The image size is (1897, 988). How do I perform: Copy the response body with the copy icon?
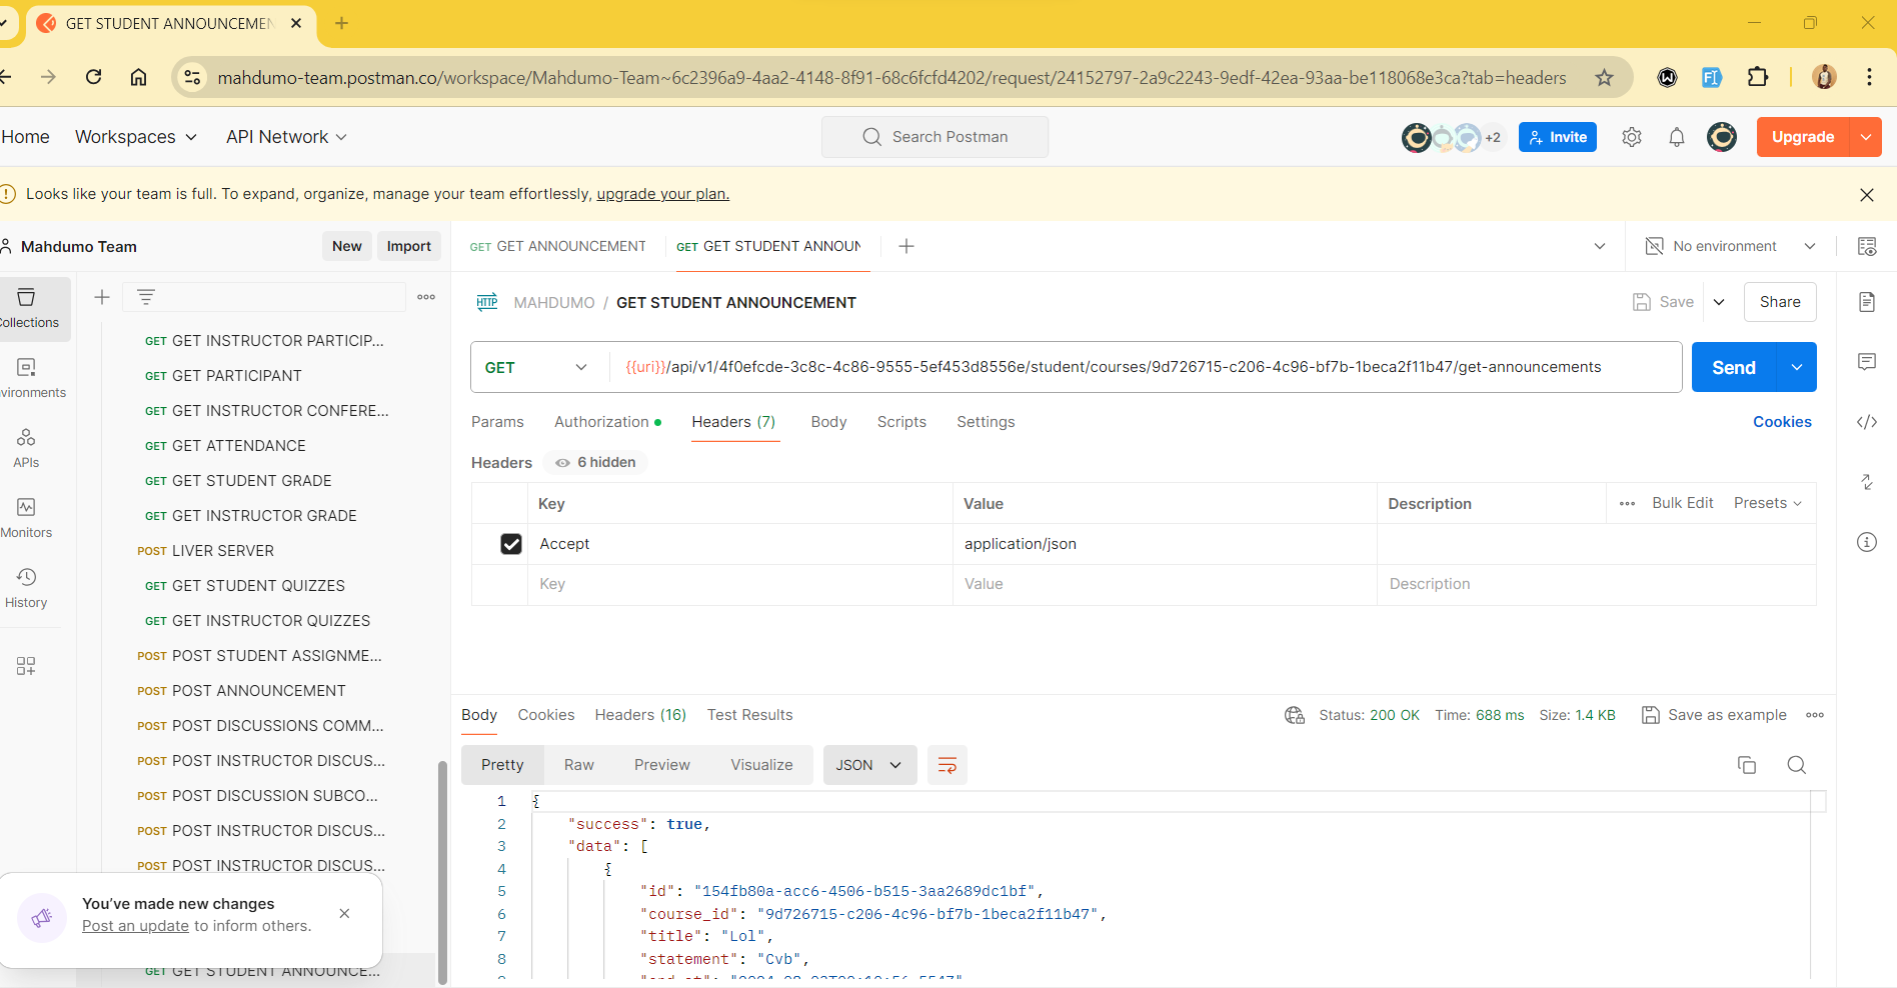coord(1747,765)
